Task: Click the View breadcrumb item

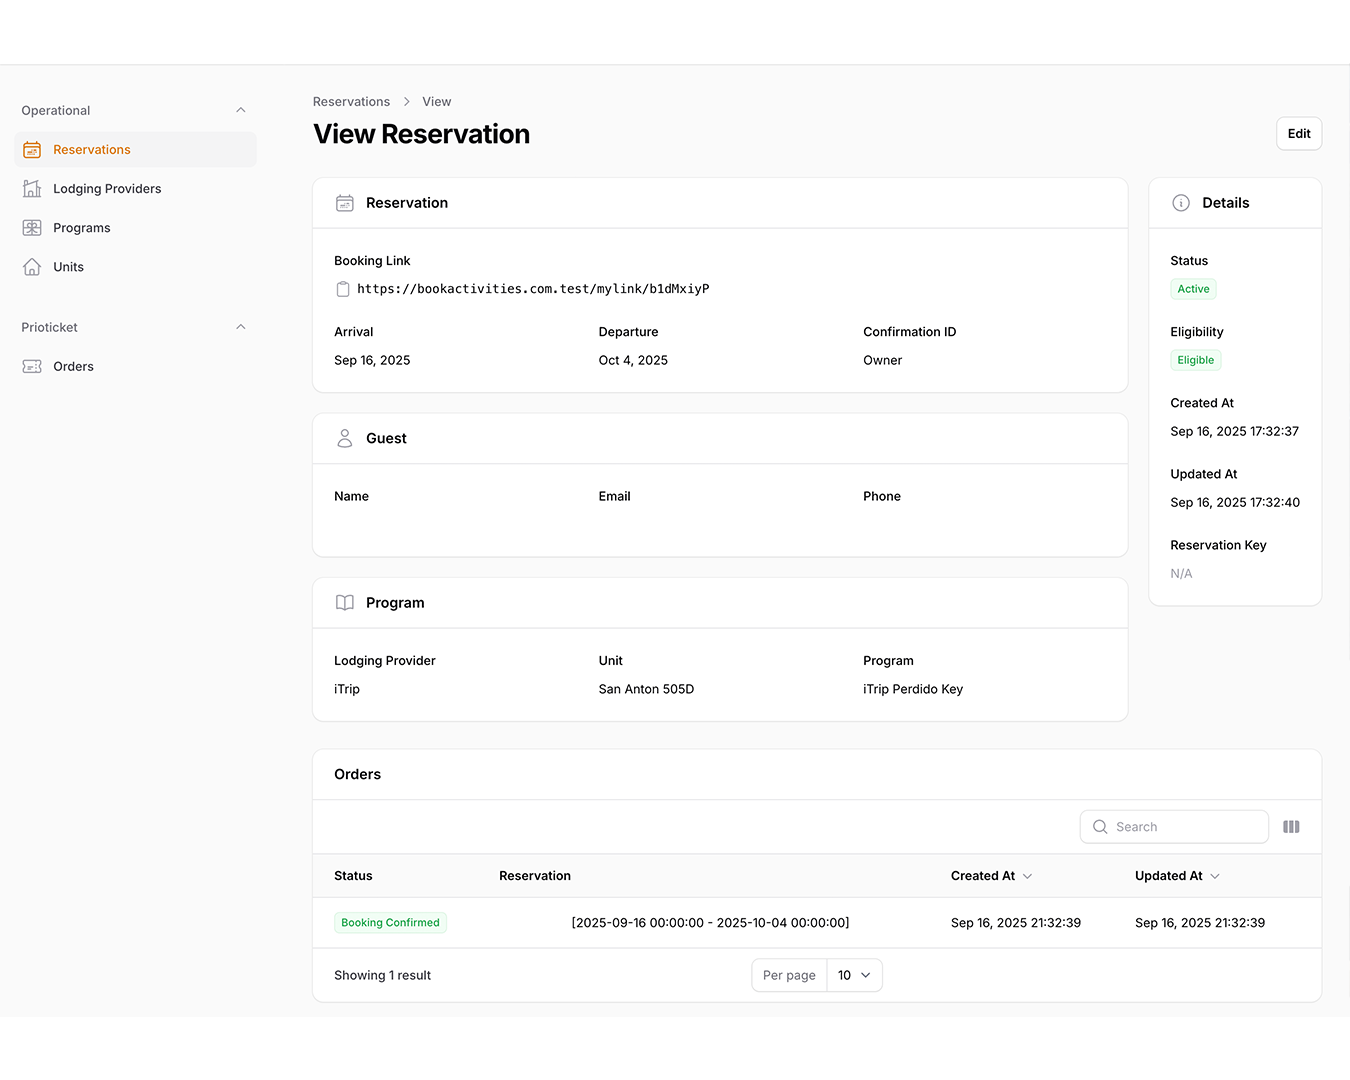Action: pos(437,102)
